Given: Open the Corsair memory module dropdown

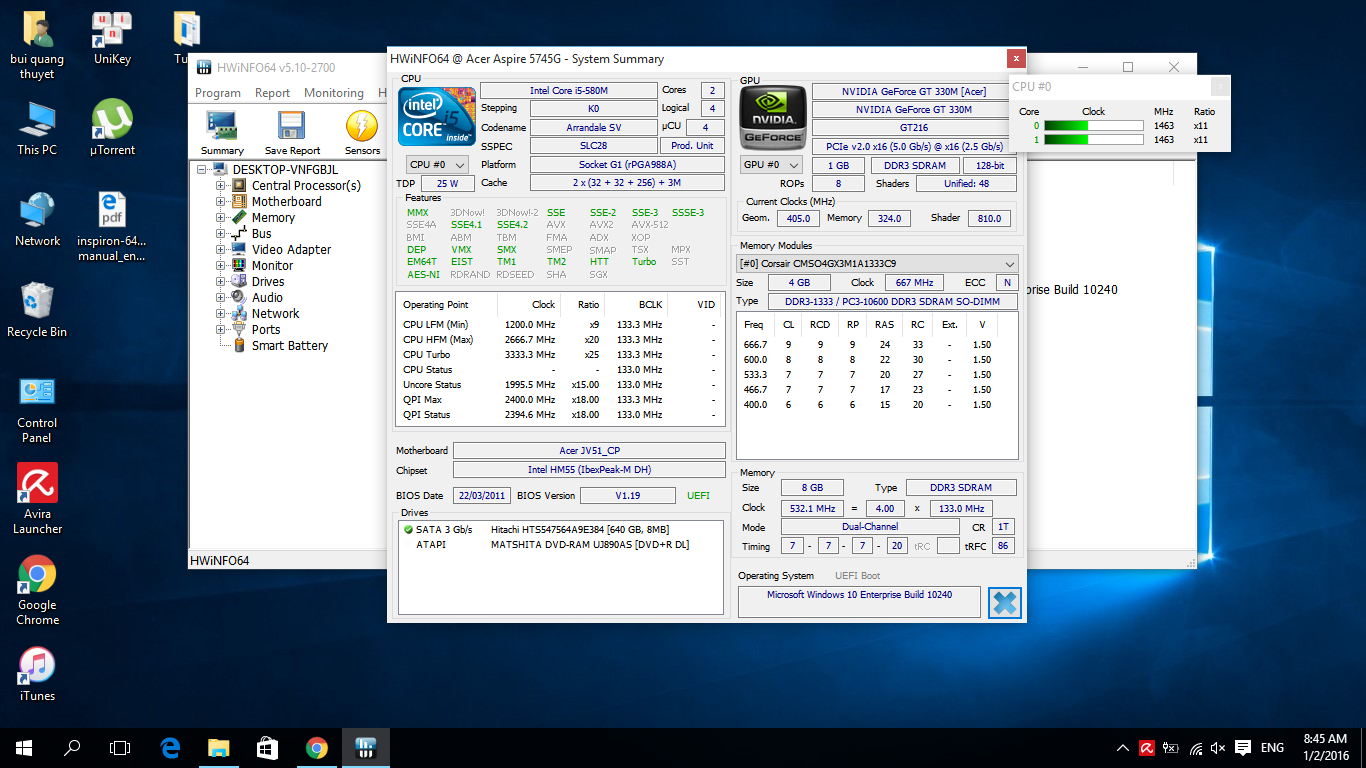Looking at the screenshot, I should 877,264.
